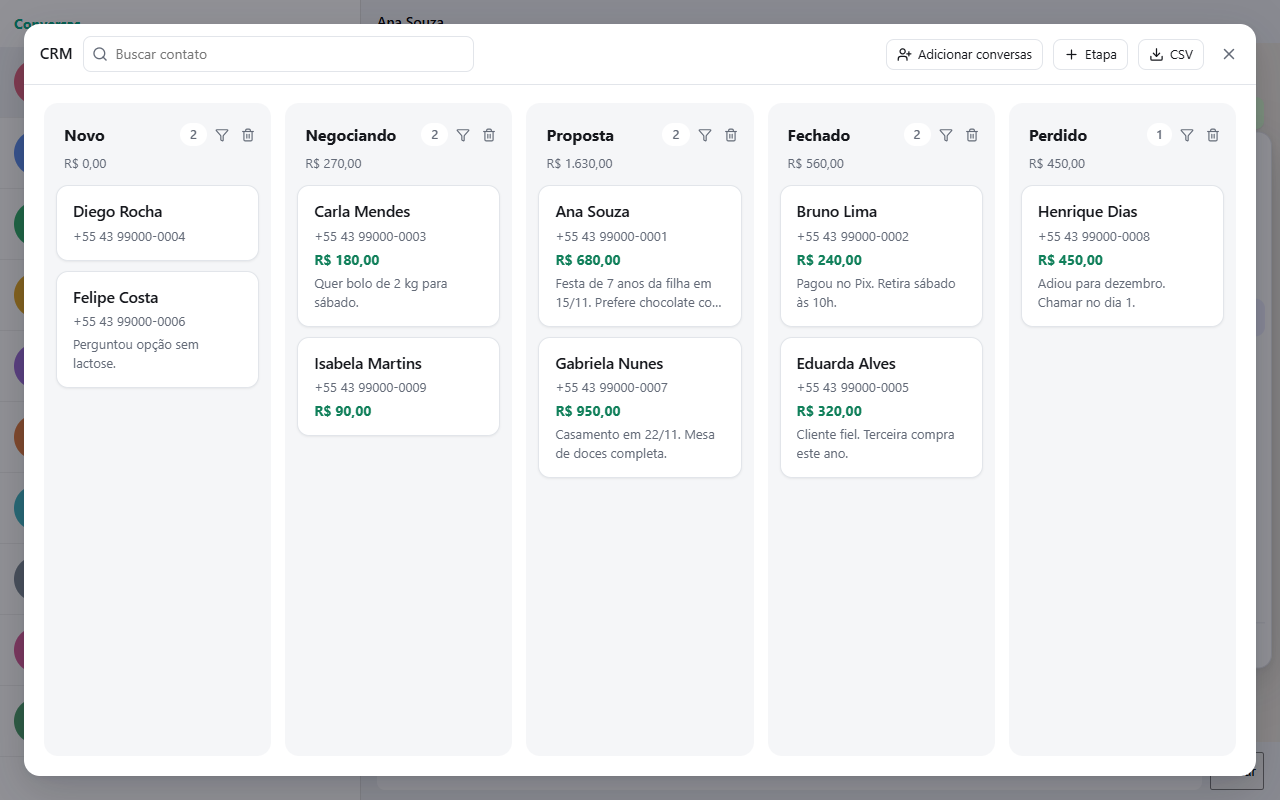Open Diego Rocha's contact card
1280x800 pixels.
pos(158,223)
